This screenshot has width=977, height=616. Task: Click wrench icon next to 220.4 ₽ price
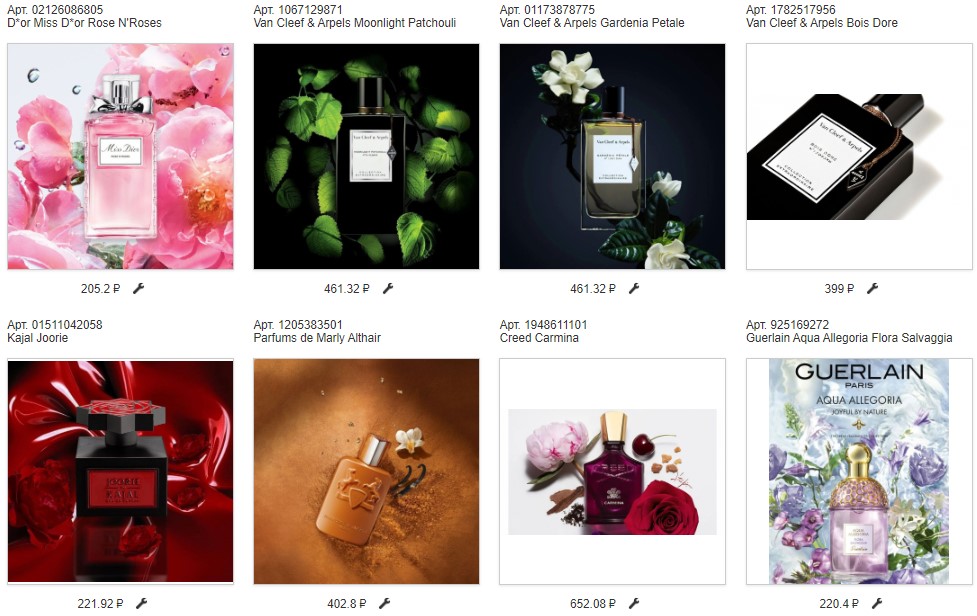(x=877, y=603)
